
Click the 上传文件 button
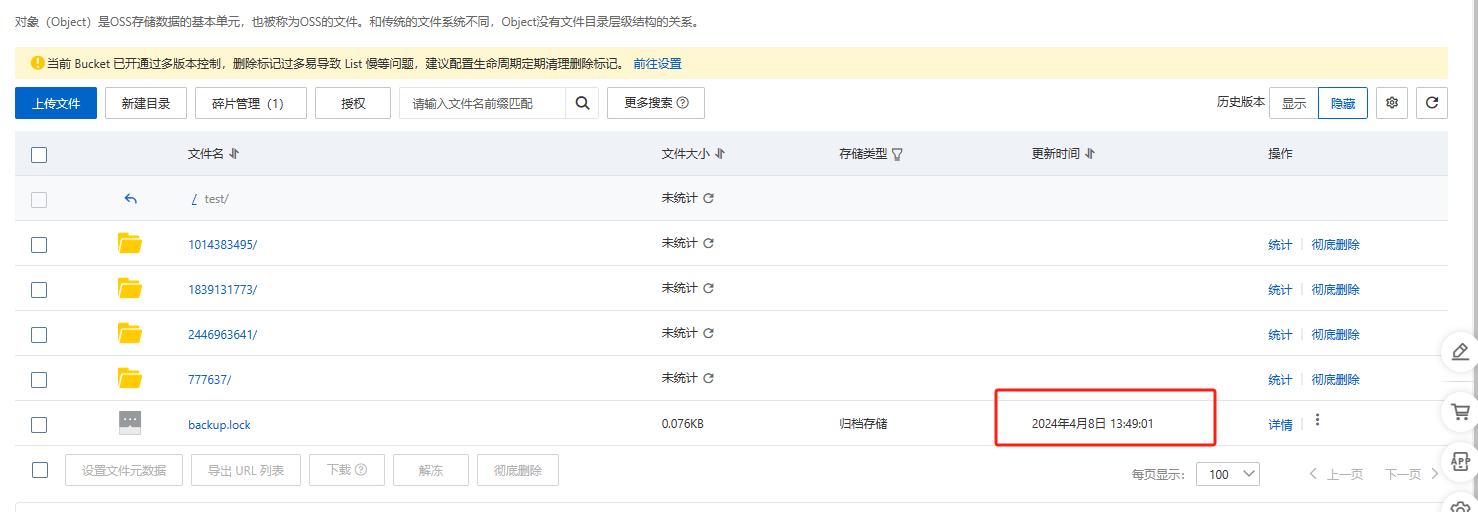[x=56, y=103]
